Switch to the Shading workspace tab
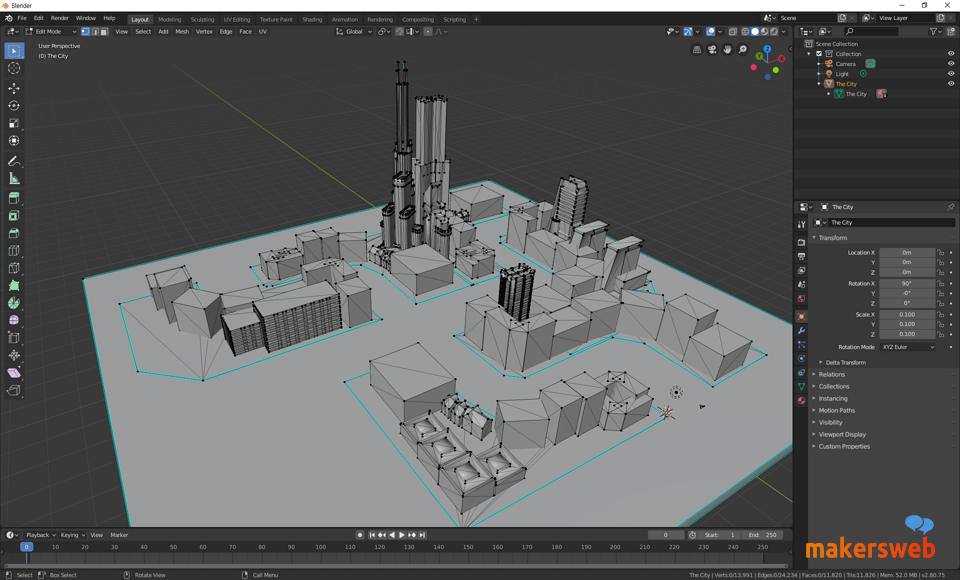The height and width of the screenshot is (580, 960). pos(311,18)
